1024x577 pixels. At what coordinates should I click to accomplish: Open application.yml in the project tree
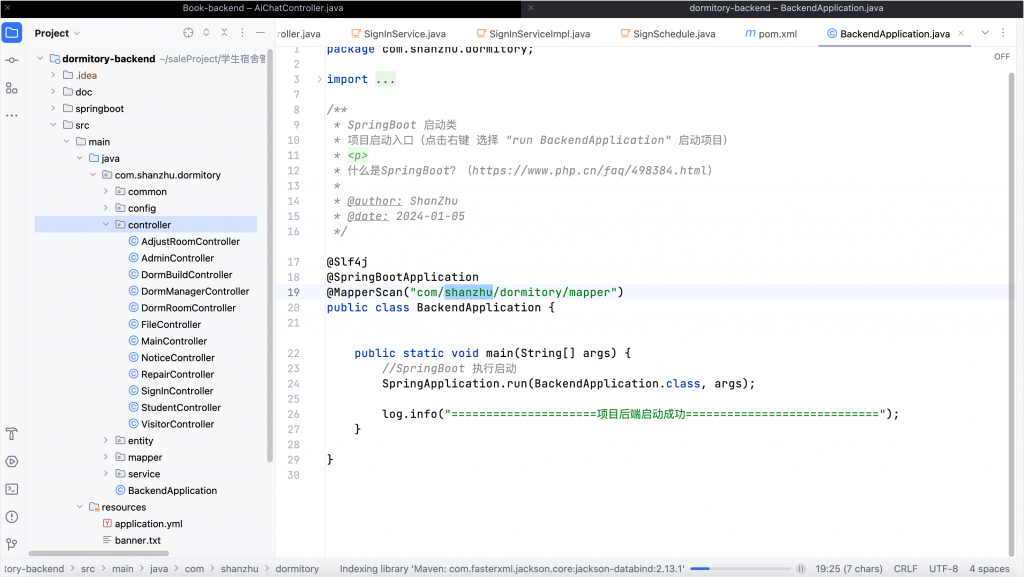[x=148, y=524]
